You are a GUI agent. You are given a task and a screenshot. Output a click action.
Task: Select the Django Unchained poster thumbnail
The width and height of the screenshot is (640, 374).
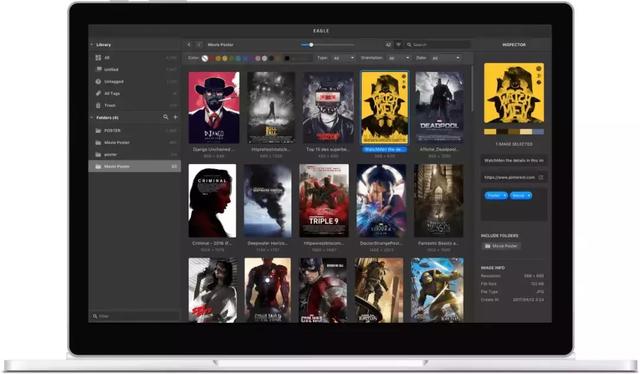214,107
